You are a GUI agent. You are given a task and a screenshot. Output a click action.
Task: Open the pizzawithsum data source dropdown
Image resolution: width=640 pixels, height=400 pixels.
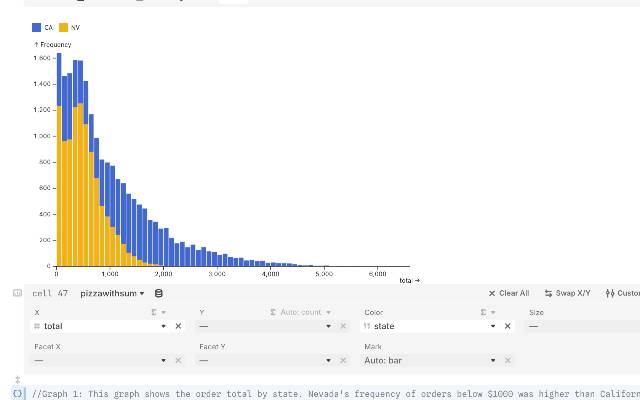112,293
